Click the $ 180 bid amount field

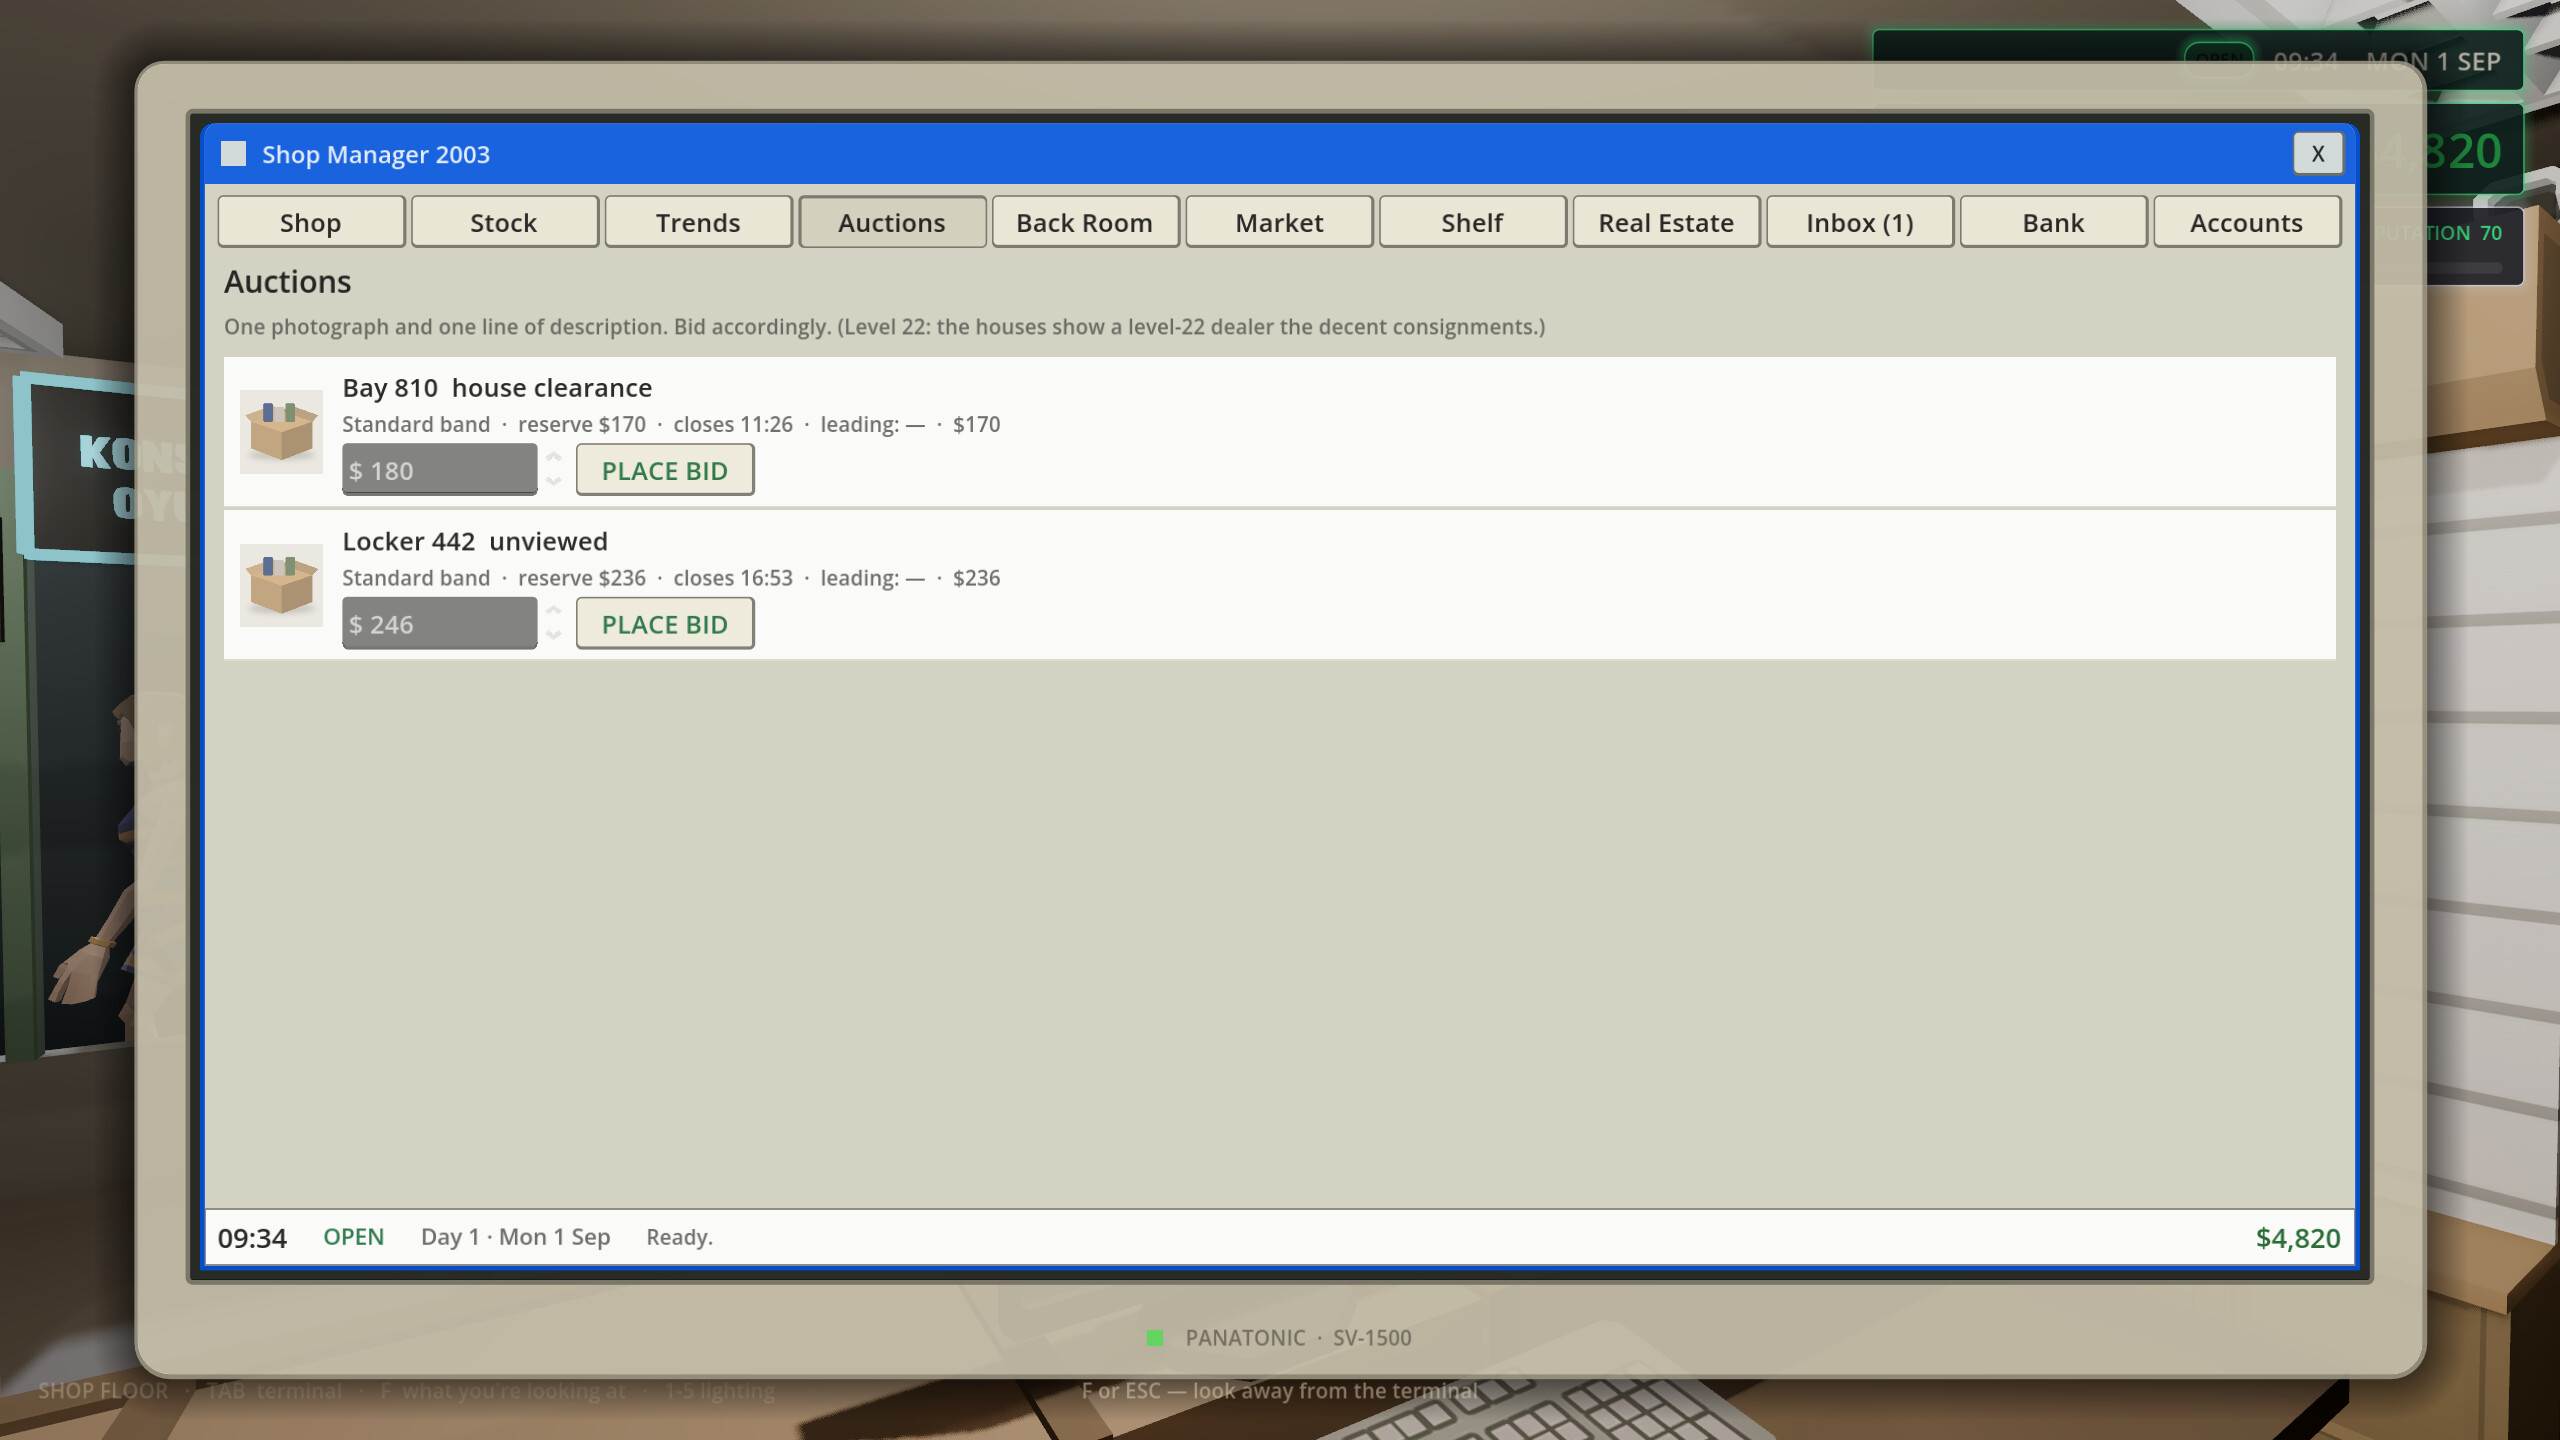click(439, 470)
